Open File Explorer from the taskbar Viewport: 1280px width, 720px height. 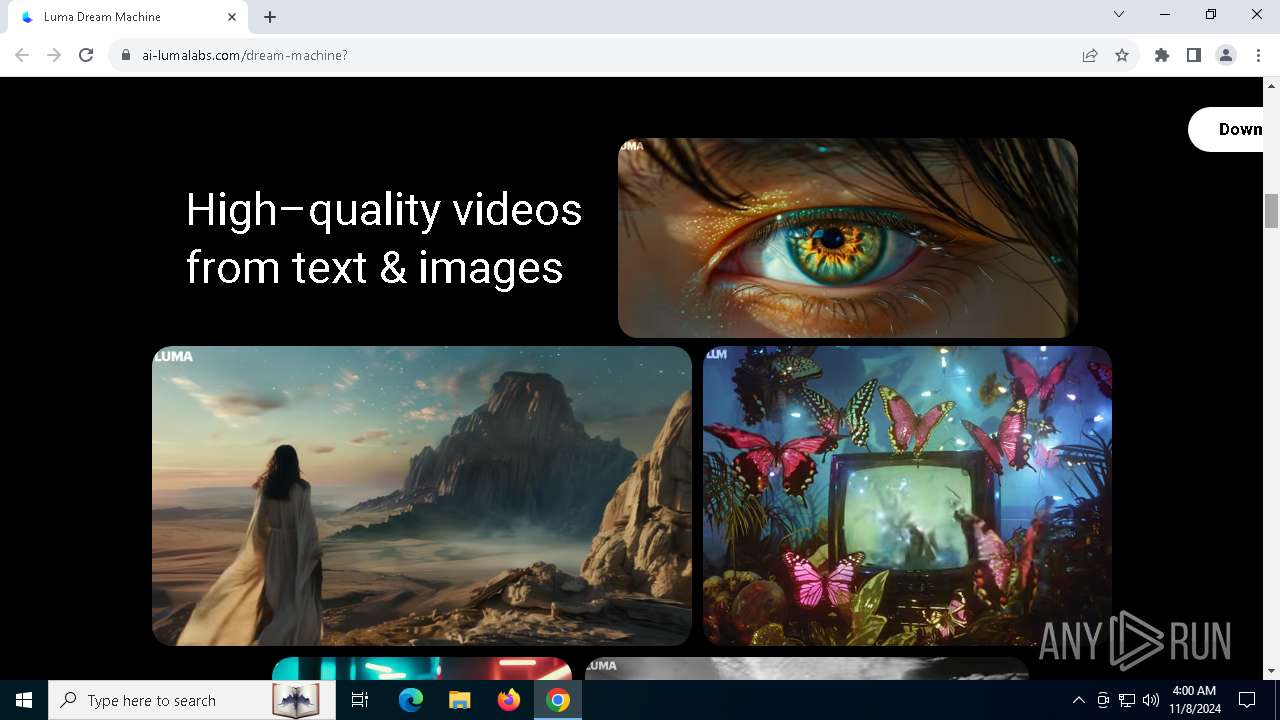point(460,700)
